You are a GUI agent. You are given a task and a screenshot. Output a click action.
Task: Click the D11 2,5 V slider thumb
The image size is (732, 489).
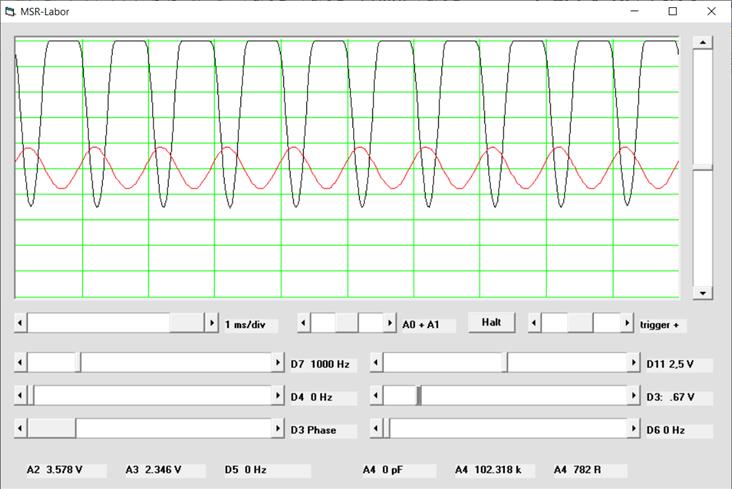point(506,362)
